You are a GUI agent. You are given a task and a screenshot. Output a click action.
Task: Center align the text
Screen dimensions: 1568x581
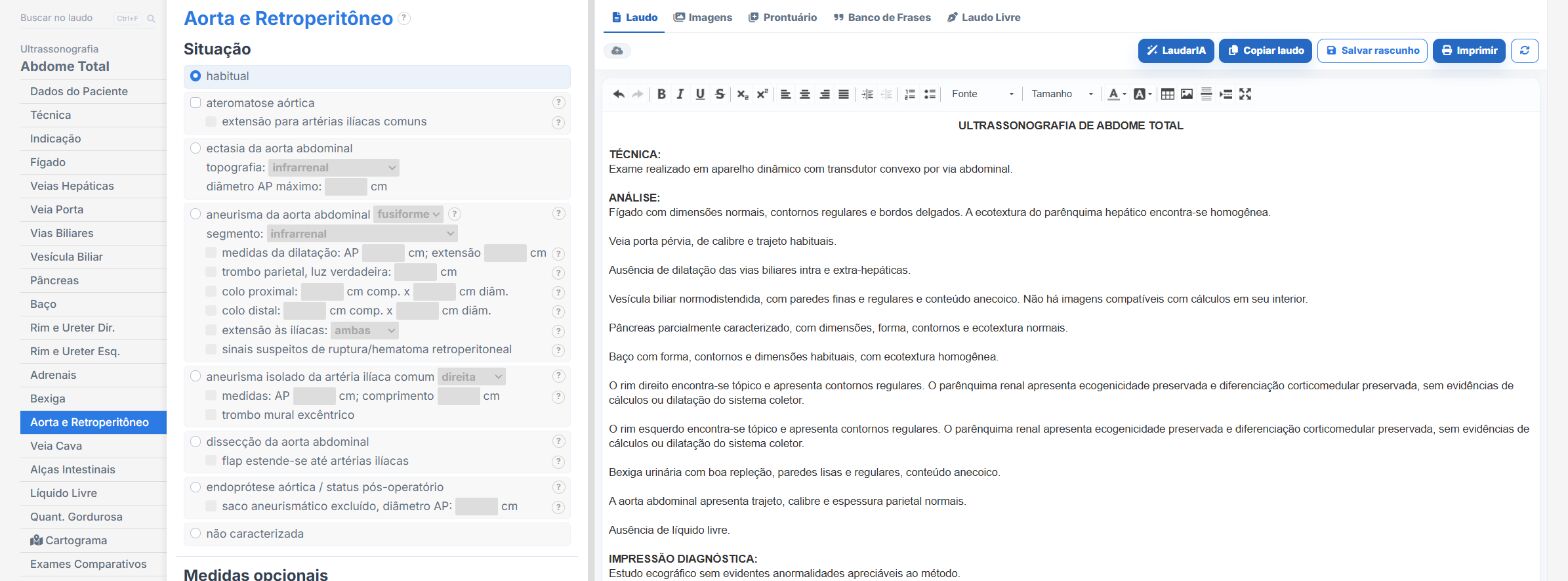[x=805, y=94]
